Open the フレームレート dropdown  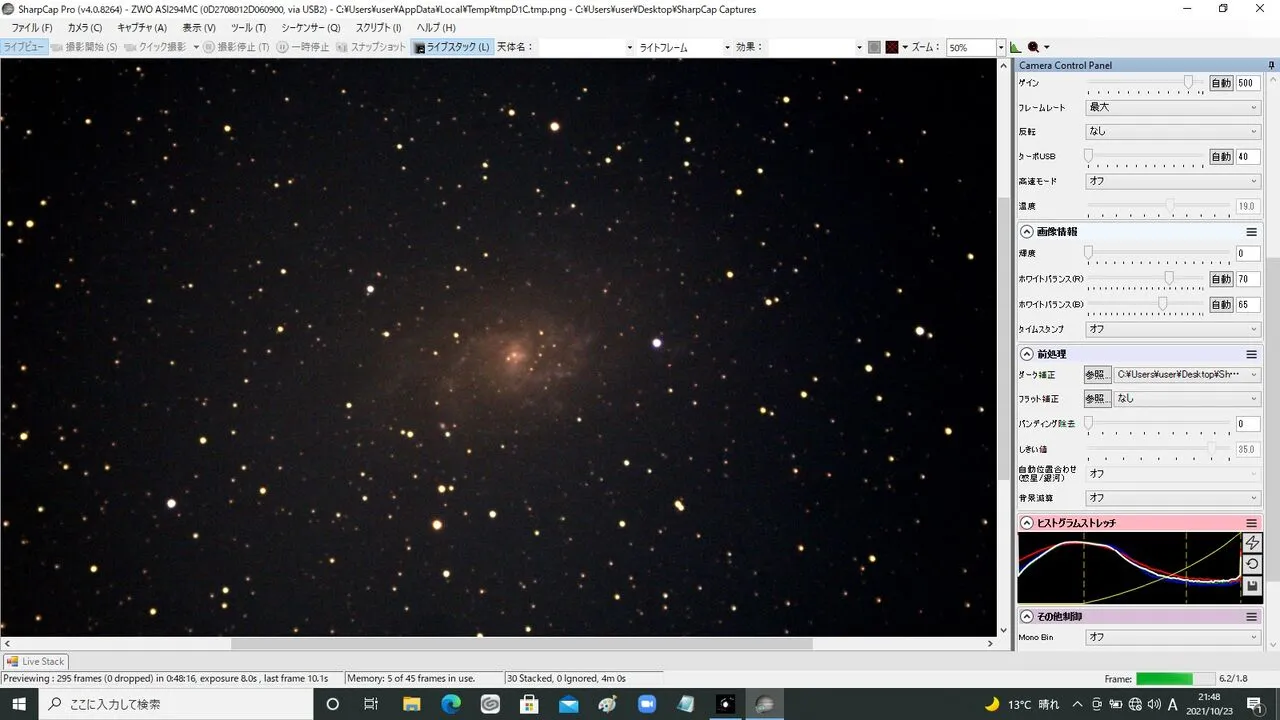click(x=1173, y=107)
